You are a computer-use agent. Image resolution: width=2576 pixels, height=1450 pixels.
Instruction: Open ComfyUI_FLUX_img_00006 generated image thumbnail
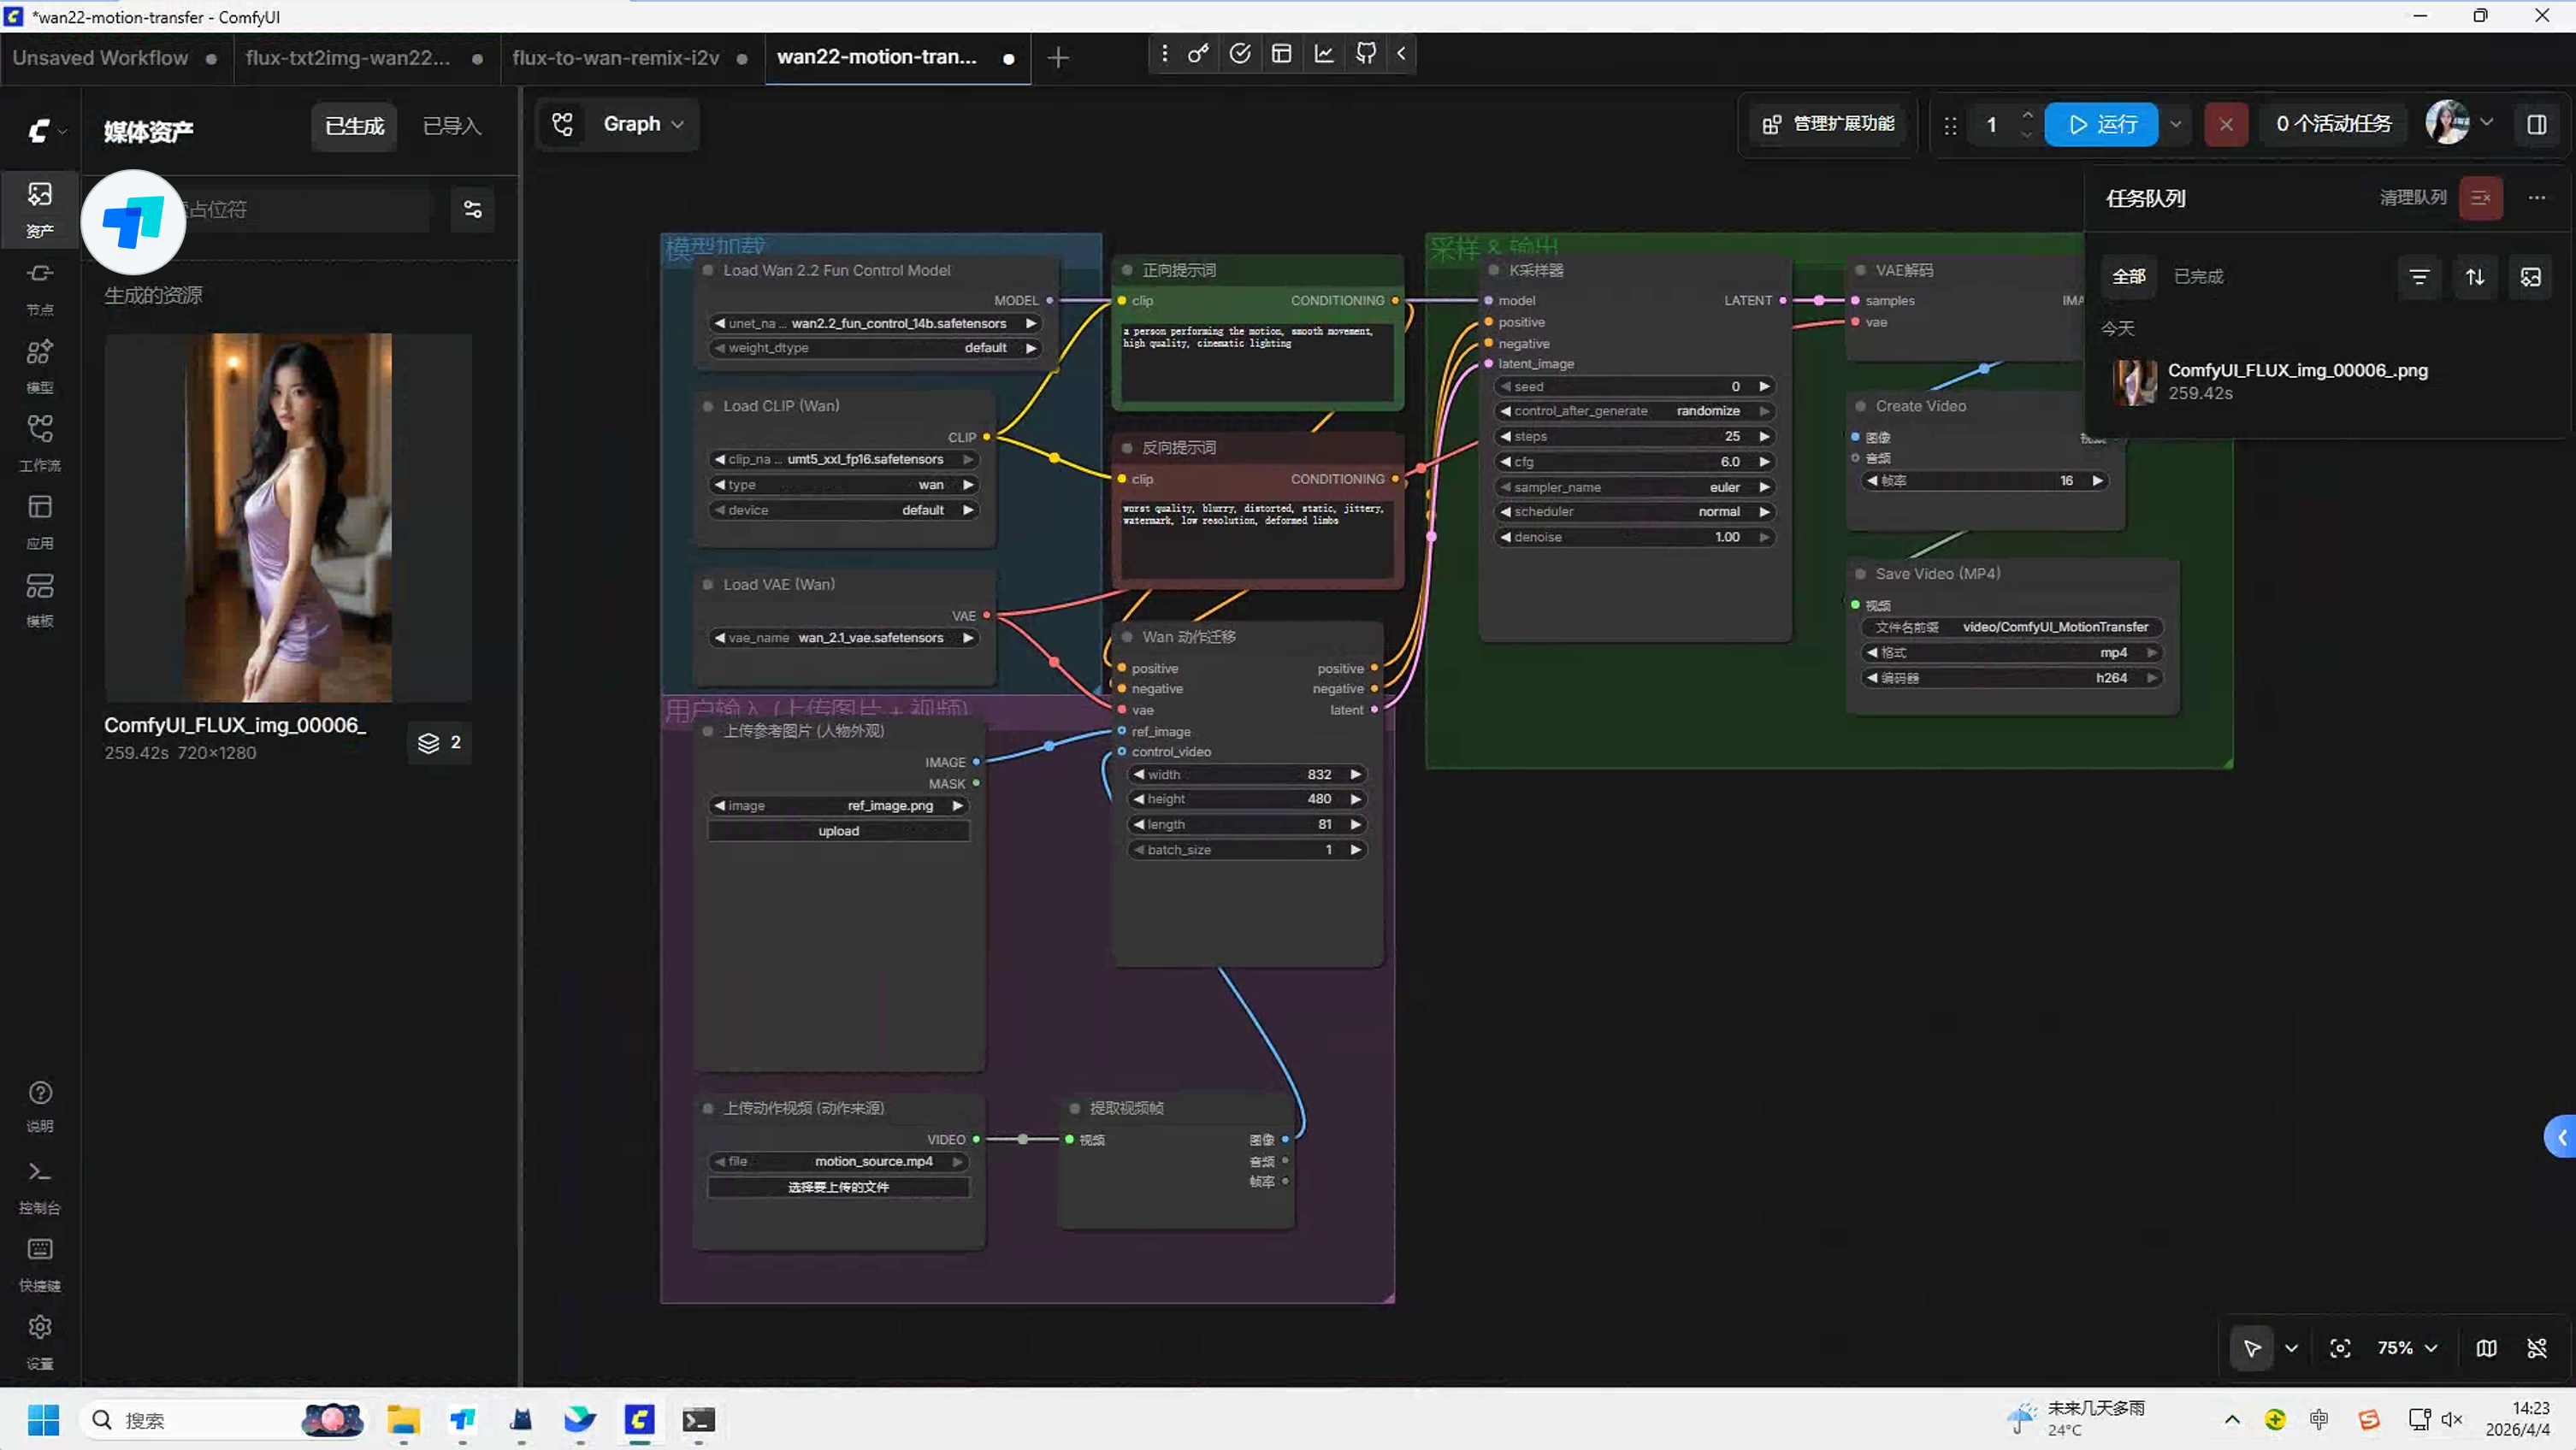pyautogui.click(x=288, y=517)
